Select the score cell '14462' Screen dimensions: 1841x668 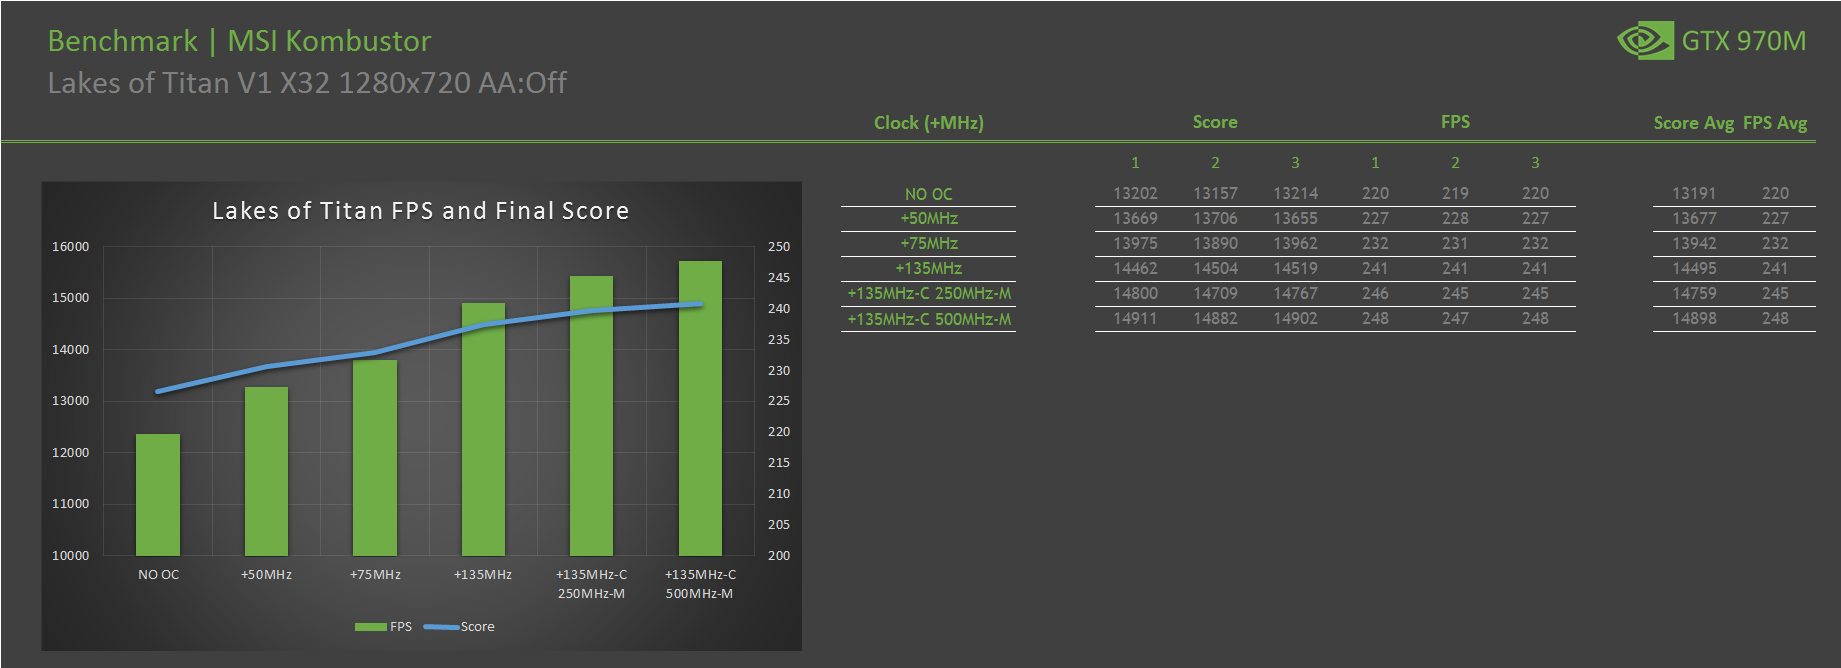click(x=1135, y=269)
